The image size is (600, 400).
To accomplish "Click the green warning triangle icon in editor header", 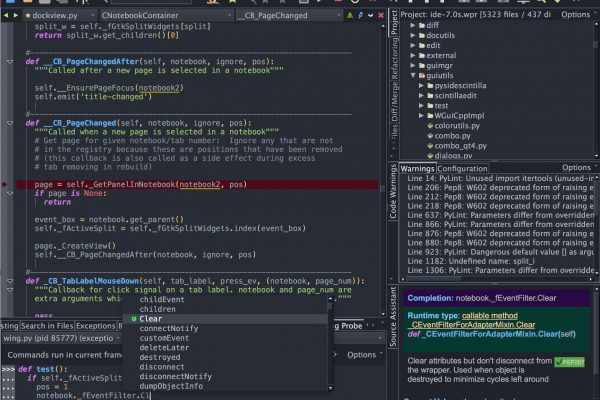I will 350,15.
